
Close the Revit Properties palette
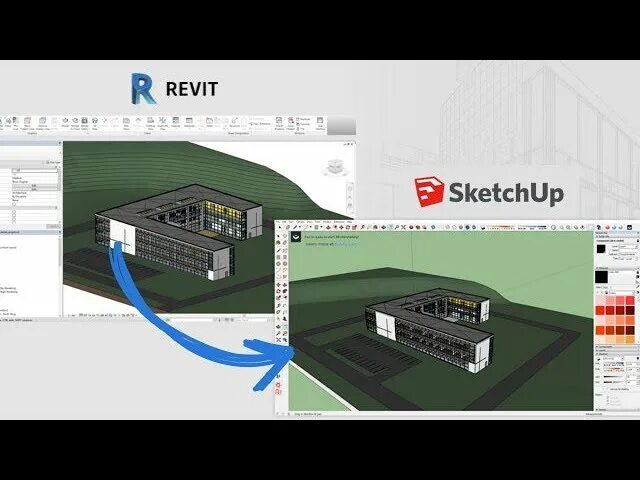pos(60,142)
